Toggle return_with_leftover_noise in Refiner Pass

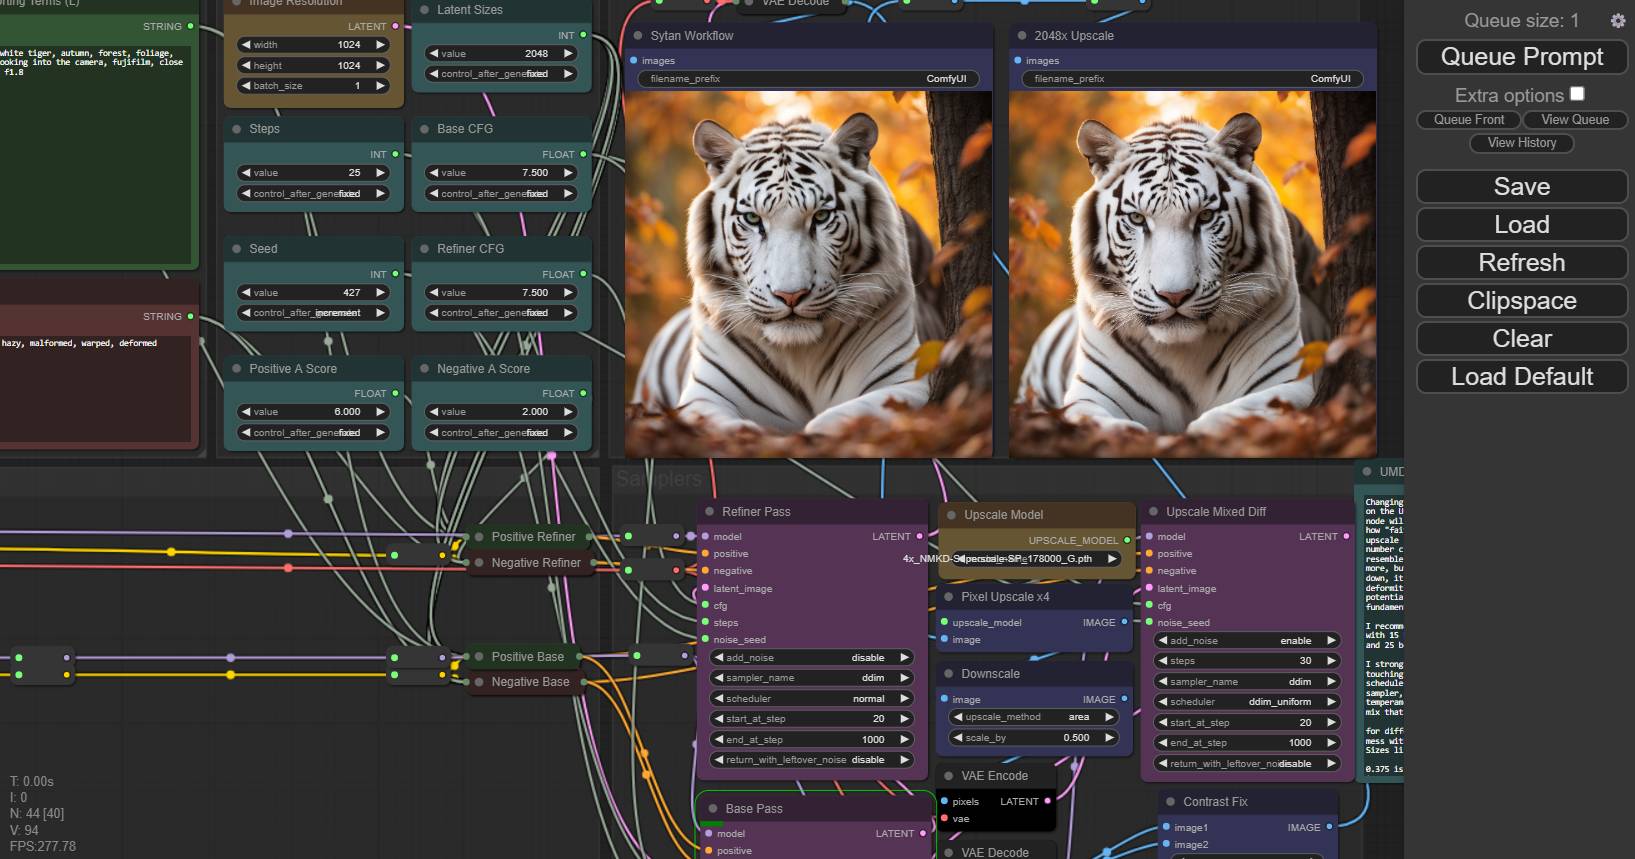point(812,760)
